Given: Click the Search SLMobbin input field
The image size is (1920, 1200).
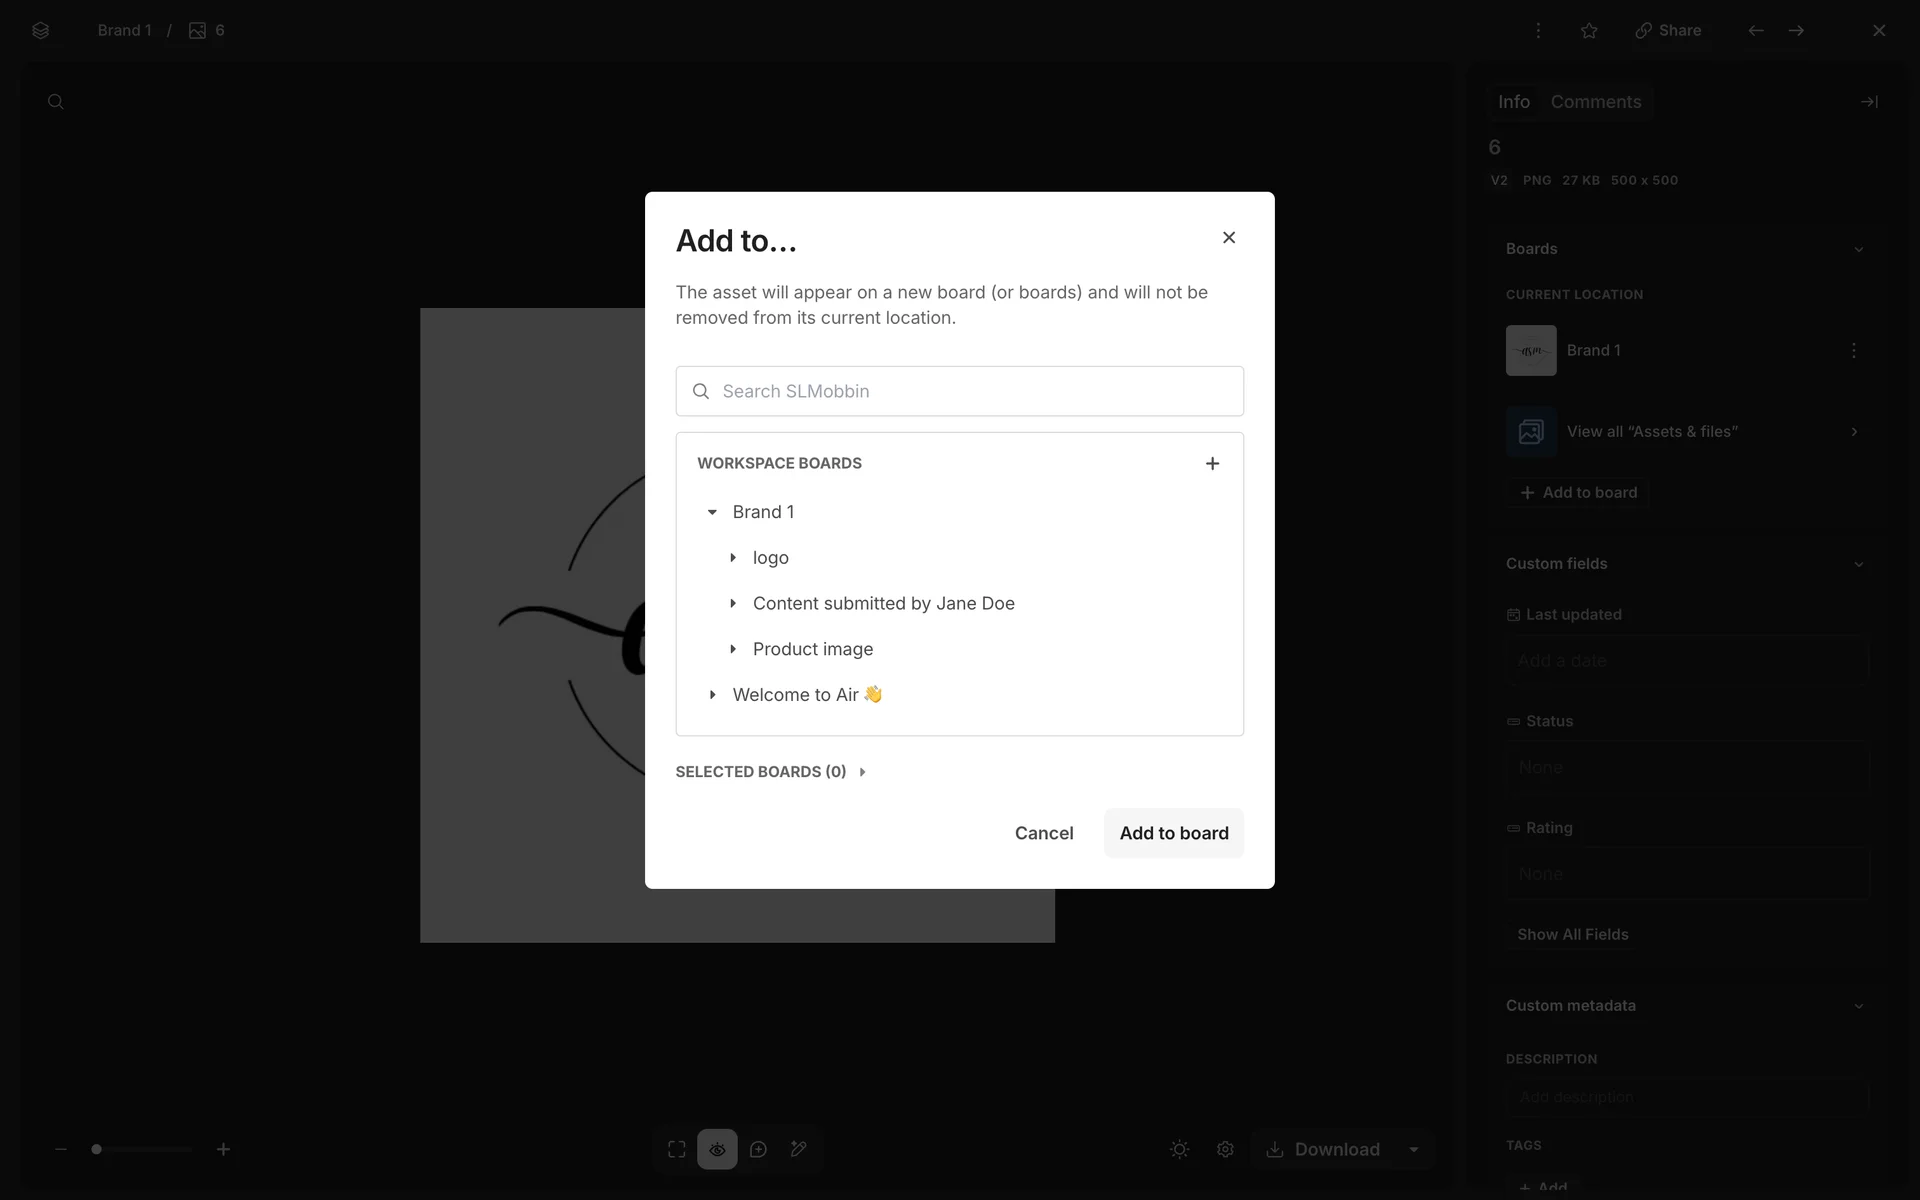Looking at the screenshot, I should 960,391.
